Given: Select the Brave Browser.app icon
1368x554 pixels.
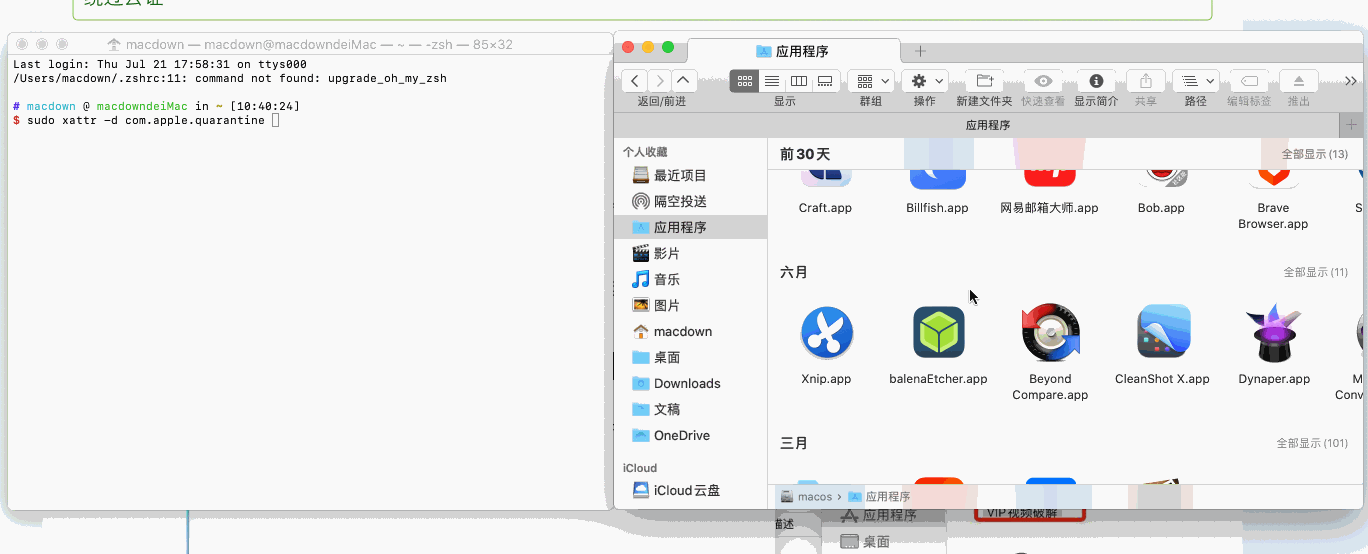Looking at the screenshot, I should pyautogui.click(x=1273, y=180).
